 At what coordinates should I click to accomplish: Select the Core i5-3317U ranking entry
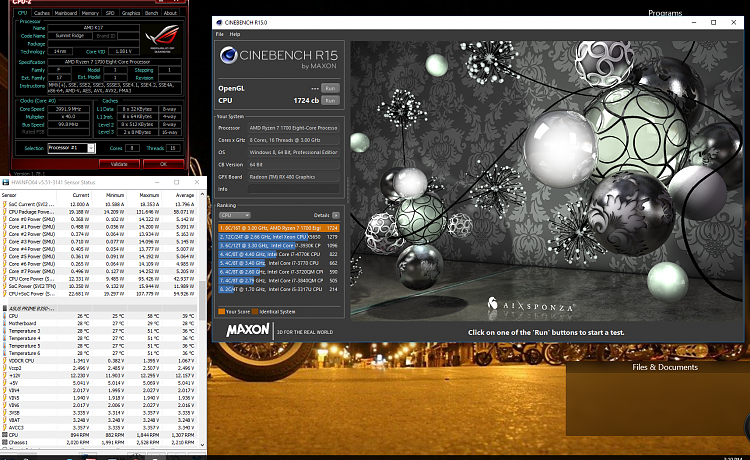(x=279, y=289)
